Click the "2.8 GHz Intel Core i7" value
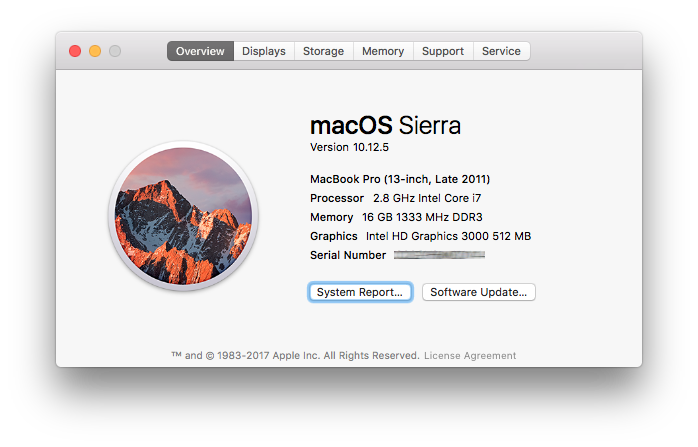The height and width of the screenshot is (447, 698). click(x=427, y=198)
